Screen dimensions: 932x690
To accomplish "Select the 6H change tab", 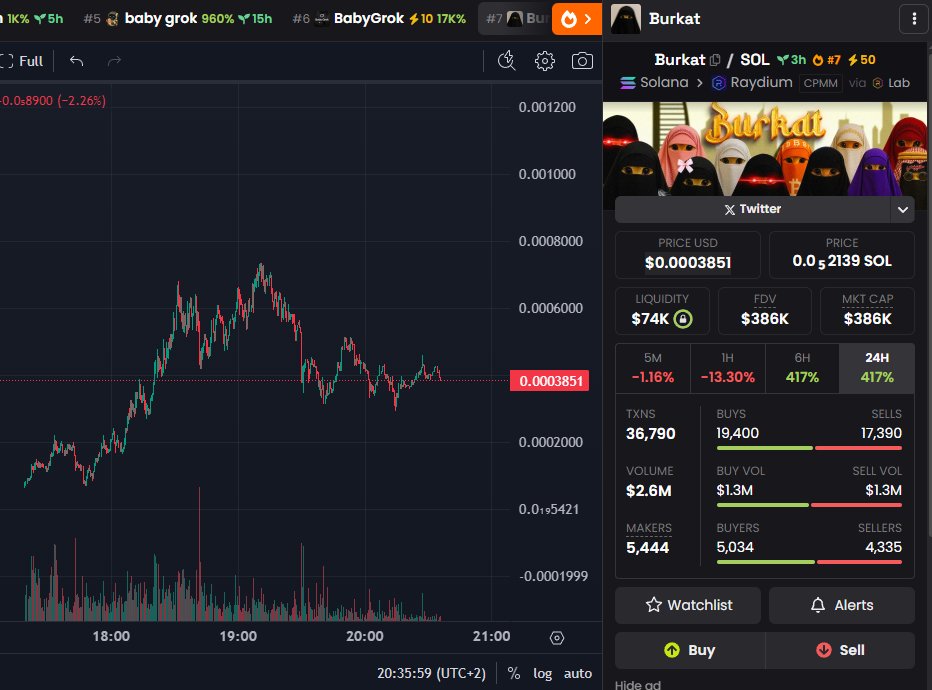I will coord(802,368).
